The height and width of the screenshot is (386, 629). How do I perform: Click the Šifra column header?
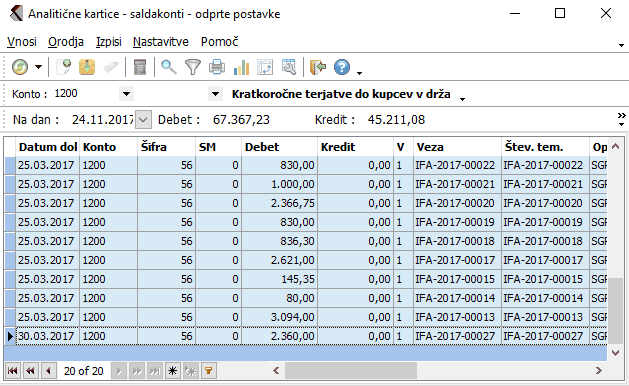166,147
